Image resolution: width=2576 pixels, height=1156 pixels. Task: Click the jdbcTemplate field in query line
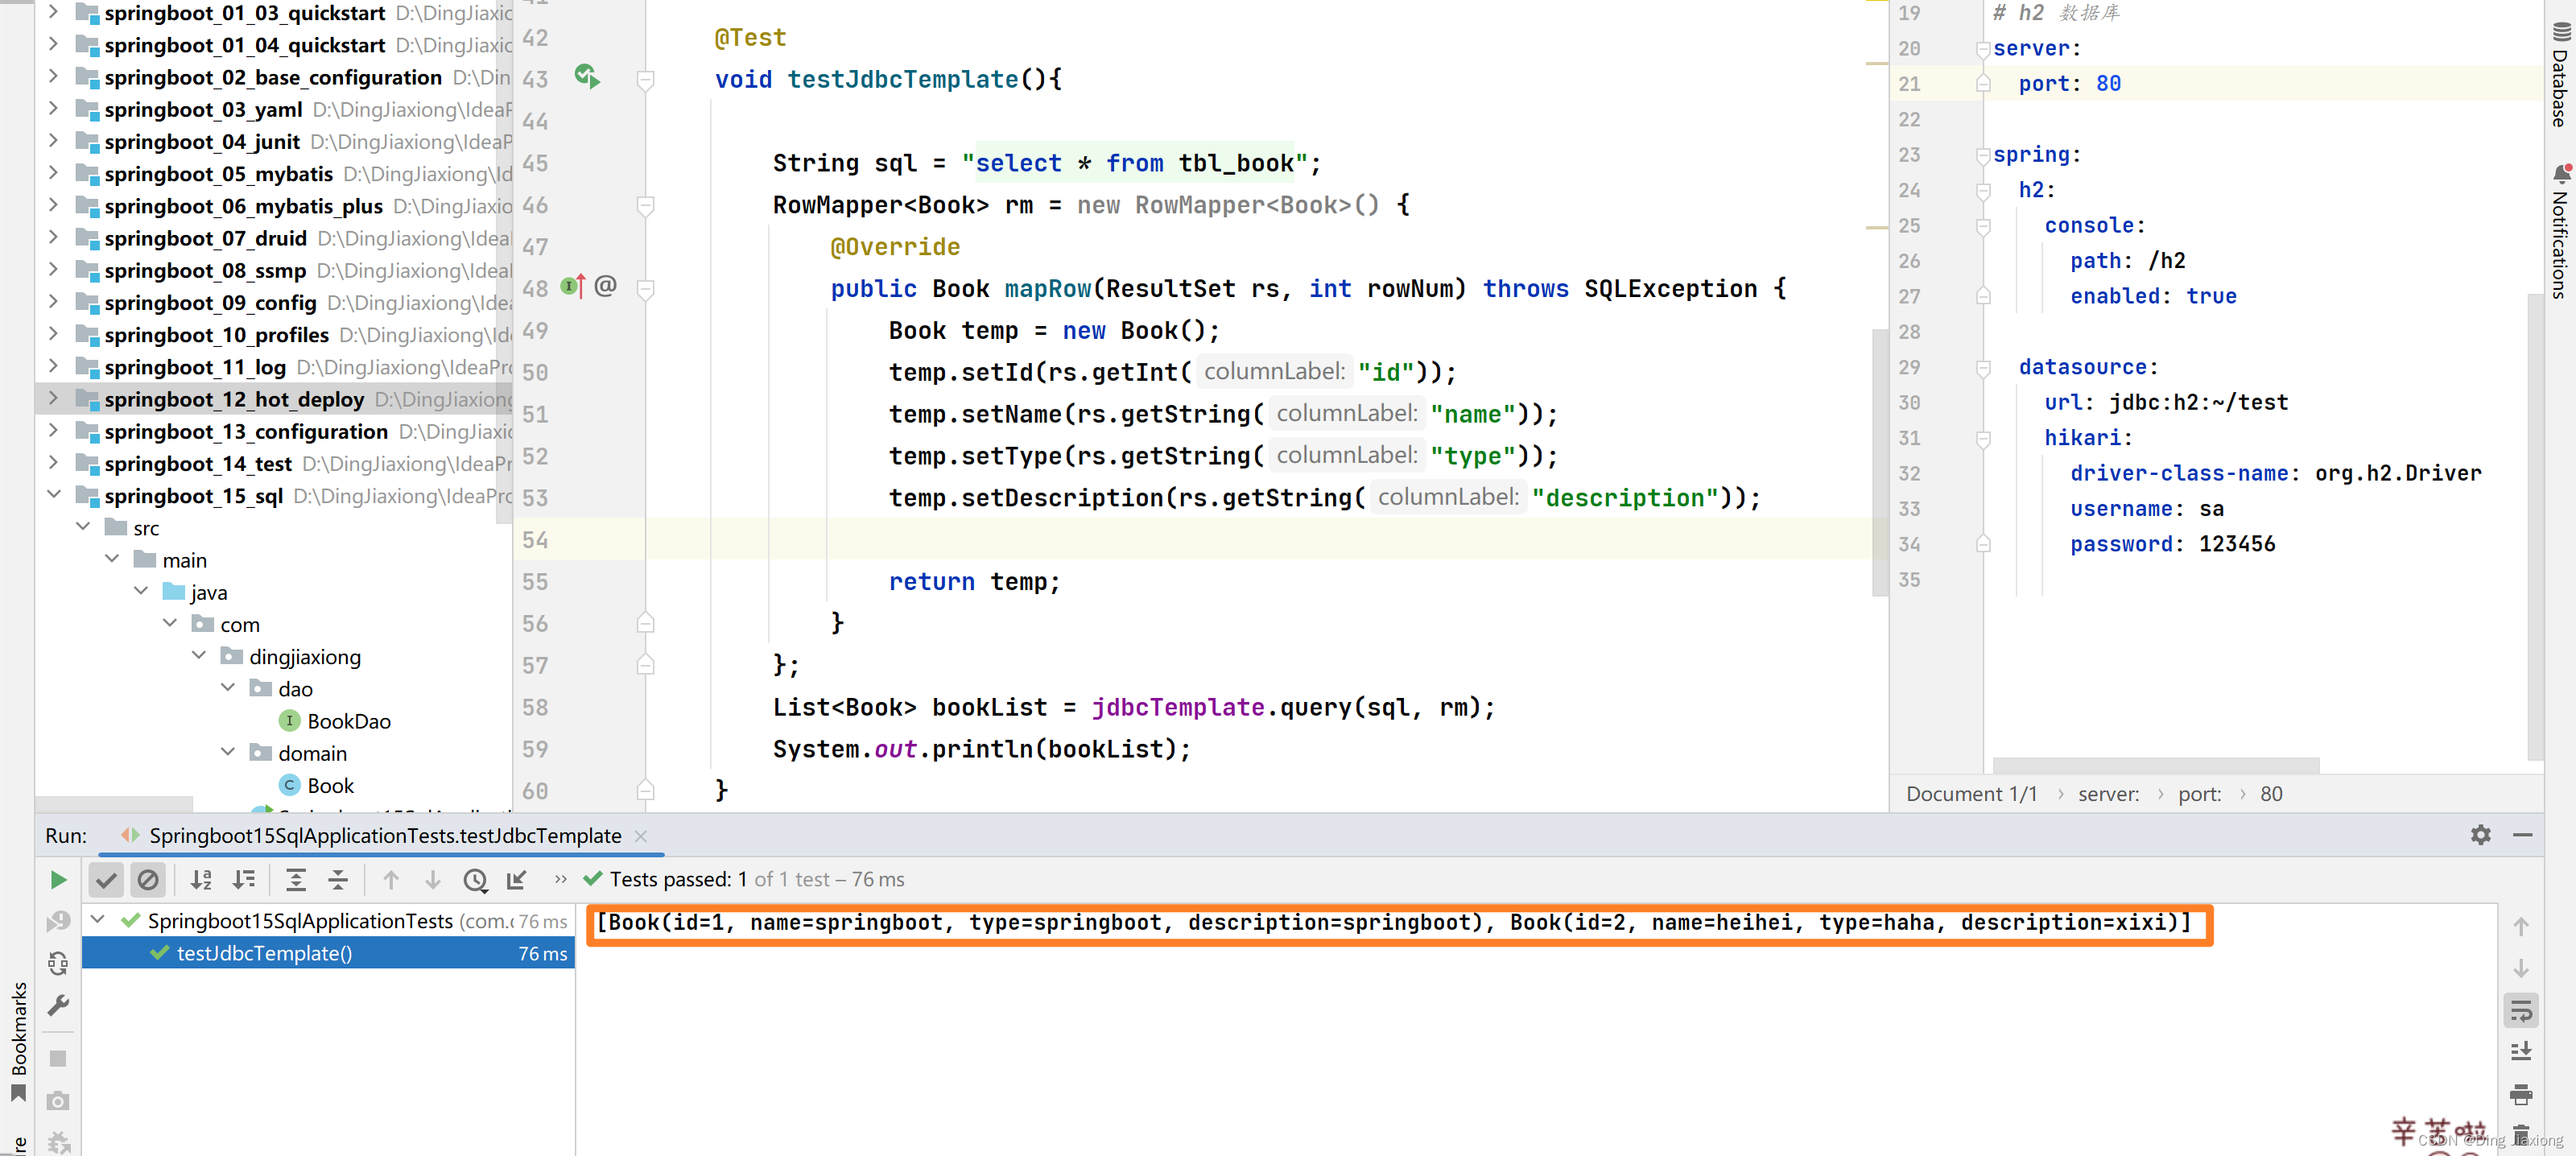(1177, 708)
